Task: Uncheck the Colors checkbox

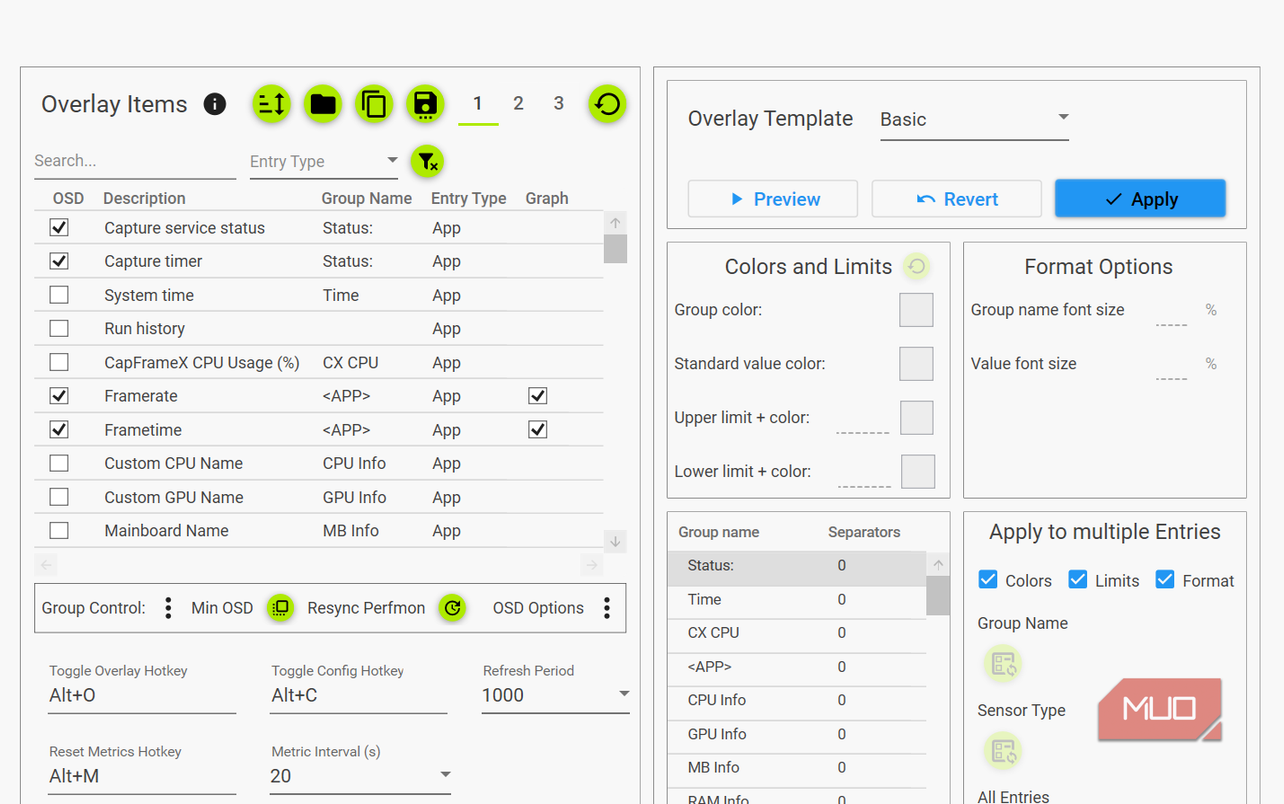Action: pos(988,580)
